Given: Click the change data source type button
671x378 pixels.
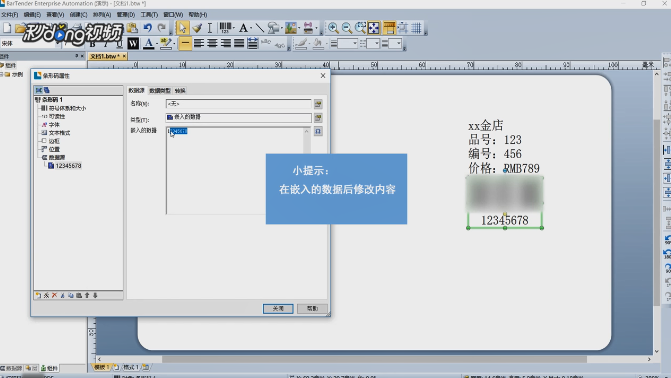Looking at the screenshot, I should point(318,118).
